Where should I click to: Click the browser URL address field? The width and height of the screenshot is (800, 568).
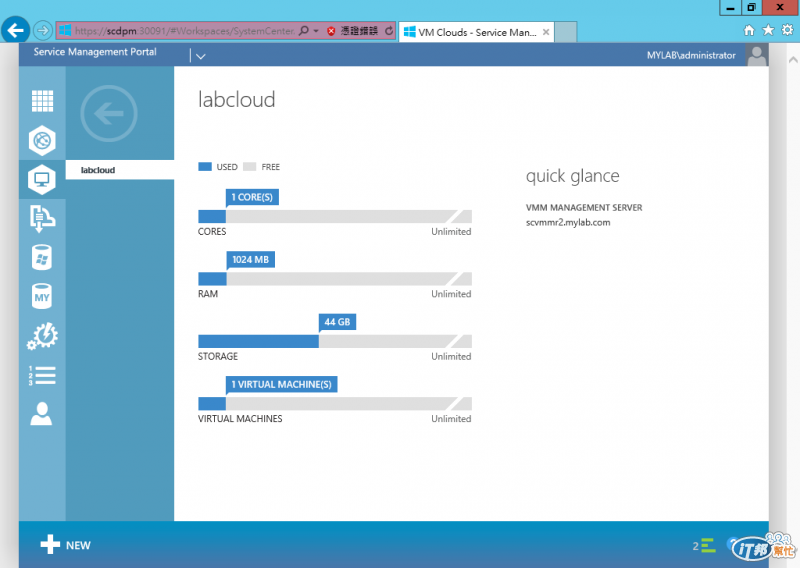(184, 31)
